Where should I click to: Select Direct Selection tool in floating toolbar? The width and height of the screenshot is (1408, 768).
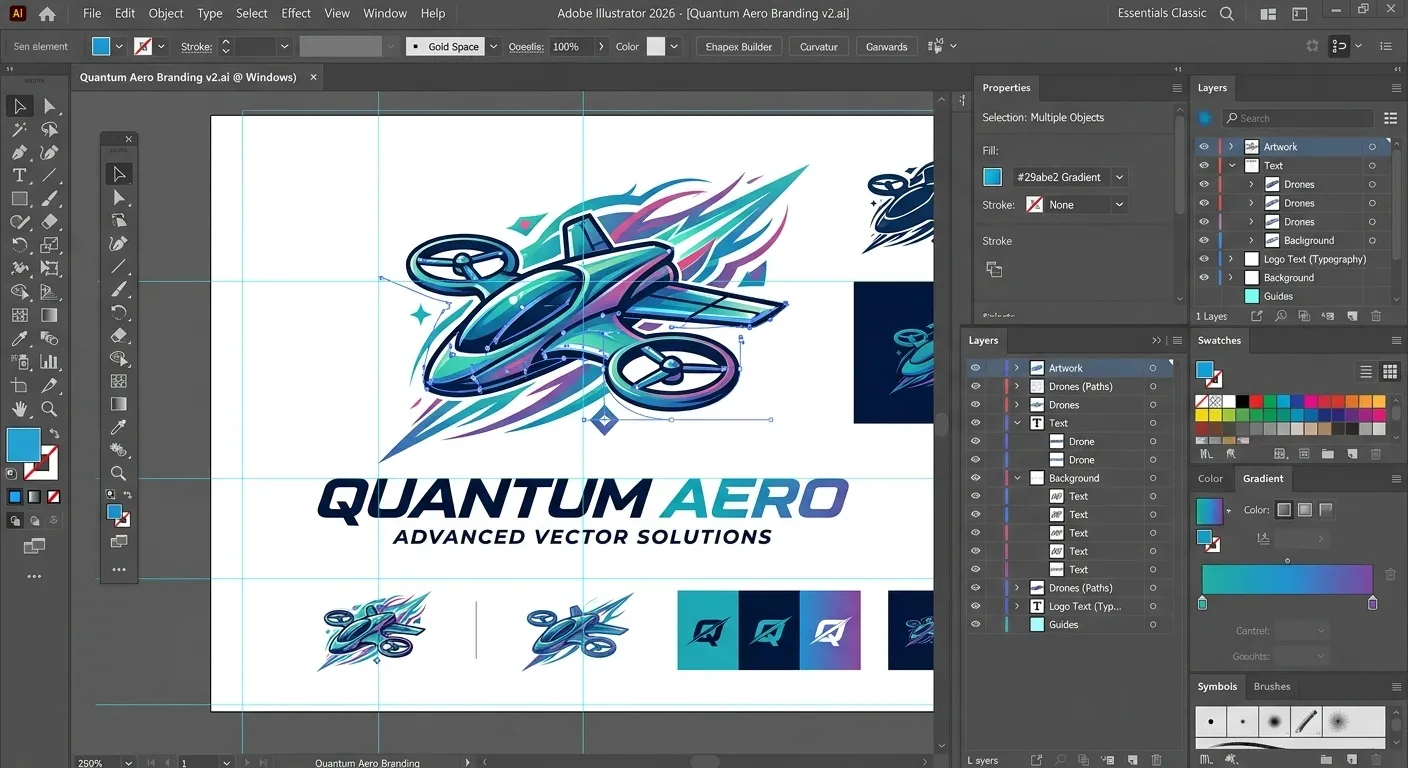(119, 197)
